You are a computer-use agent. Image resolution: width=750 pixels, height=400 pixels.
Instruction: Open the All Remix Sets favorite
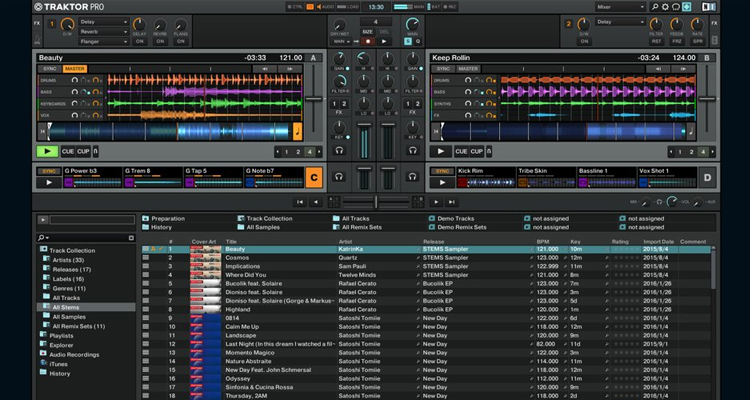[x=362, y=227]
